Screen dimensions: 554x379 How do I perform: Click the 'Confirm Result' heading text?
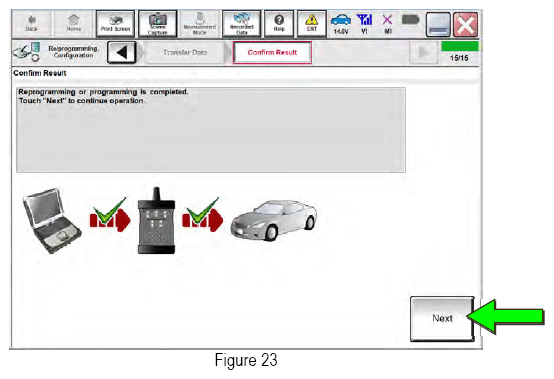(40, 73)
